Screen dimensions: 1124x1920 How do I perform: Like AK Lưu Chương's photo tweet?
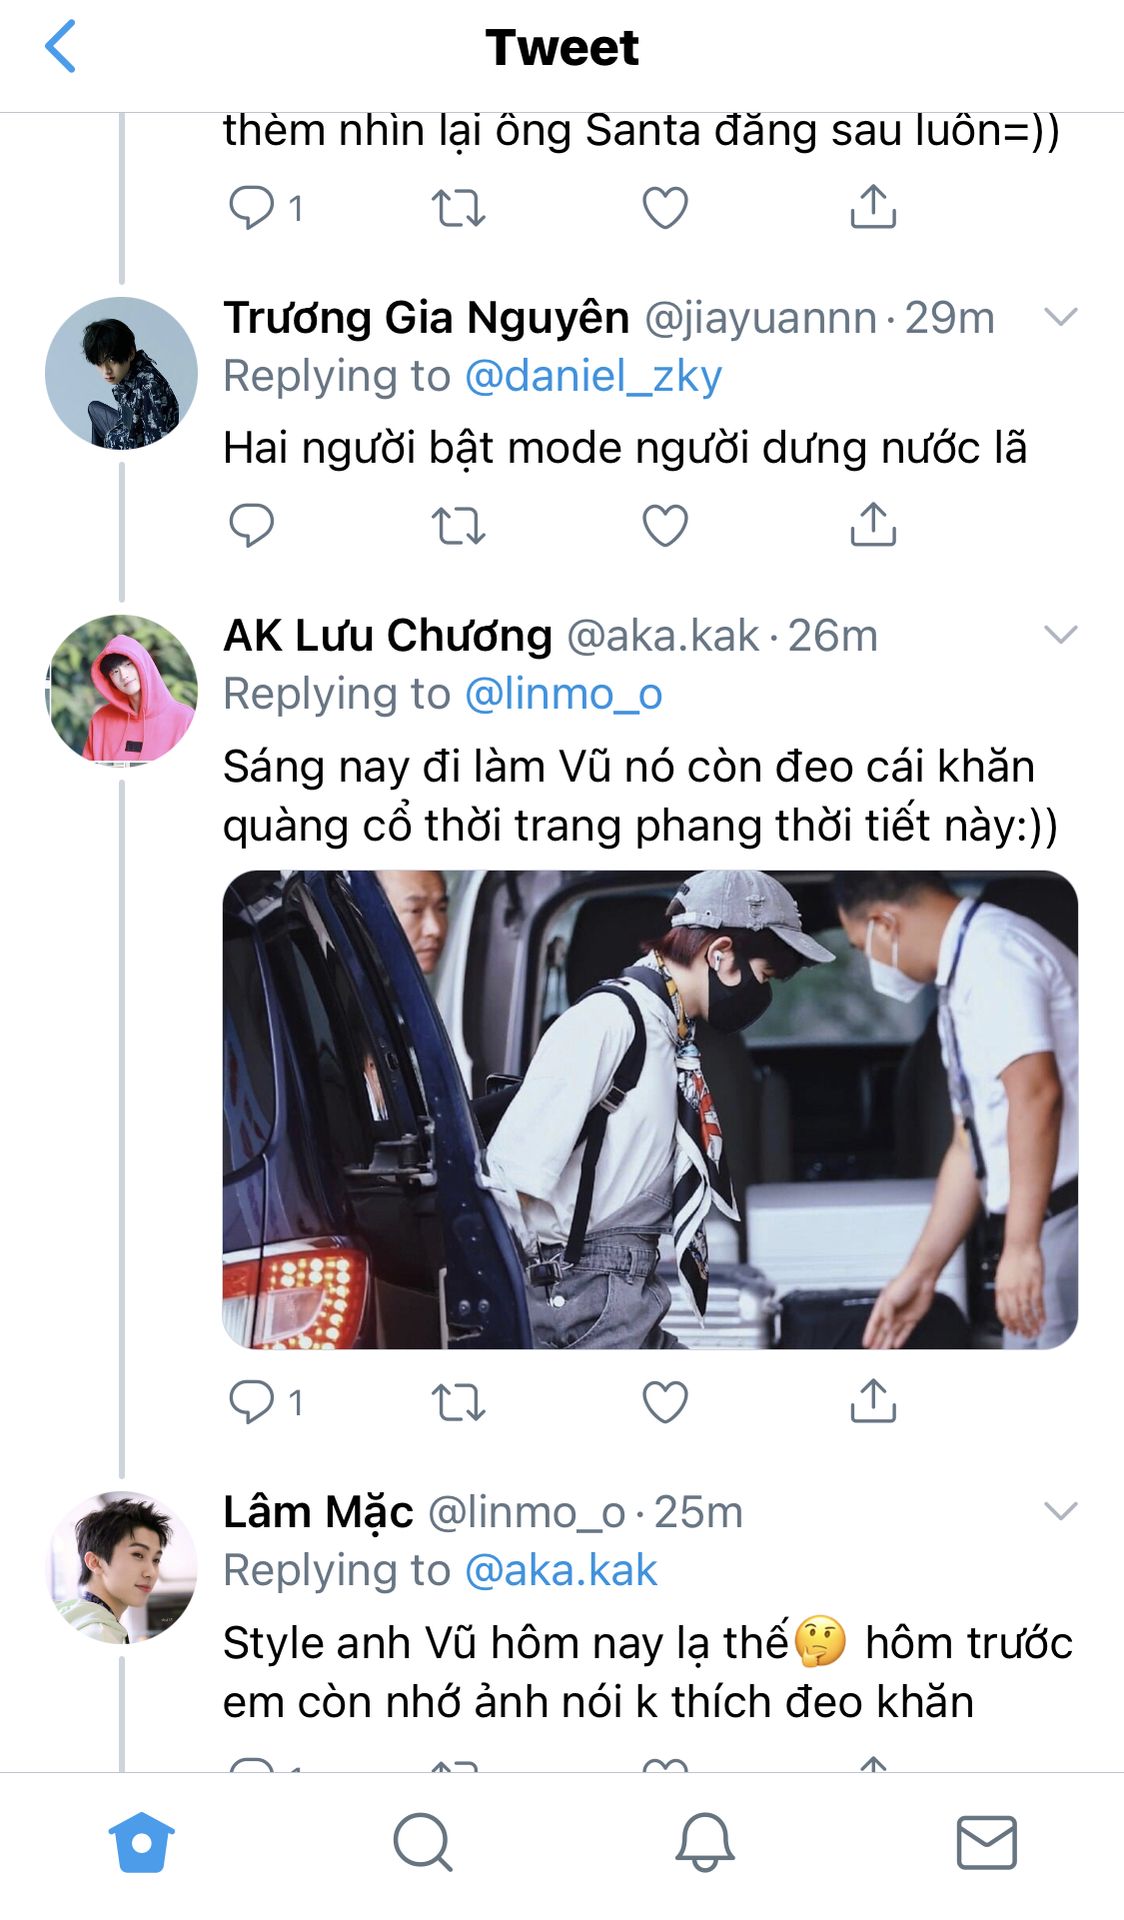click(665, 1401)
